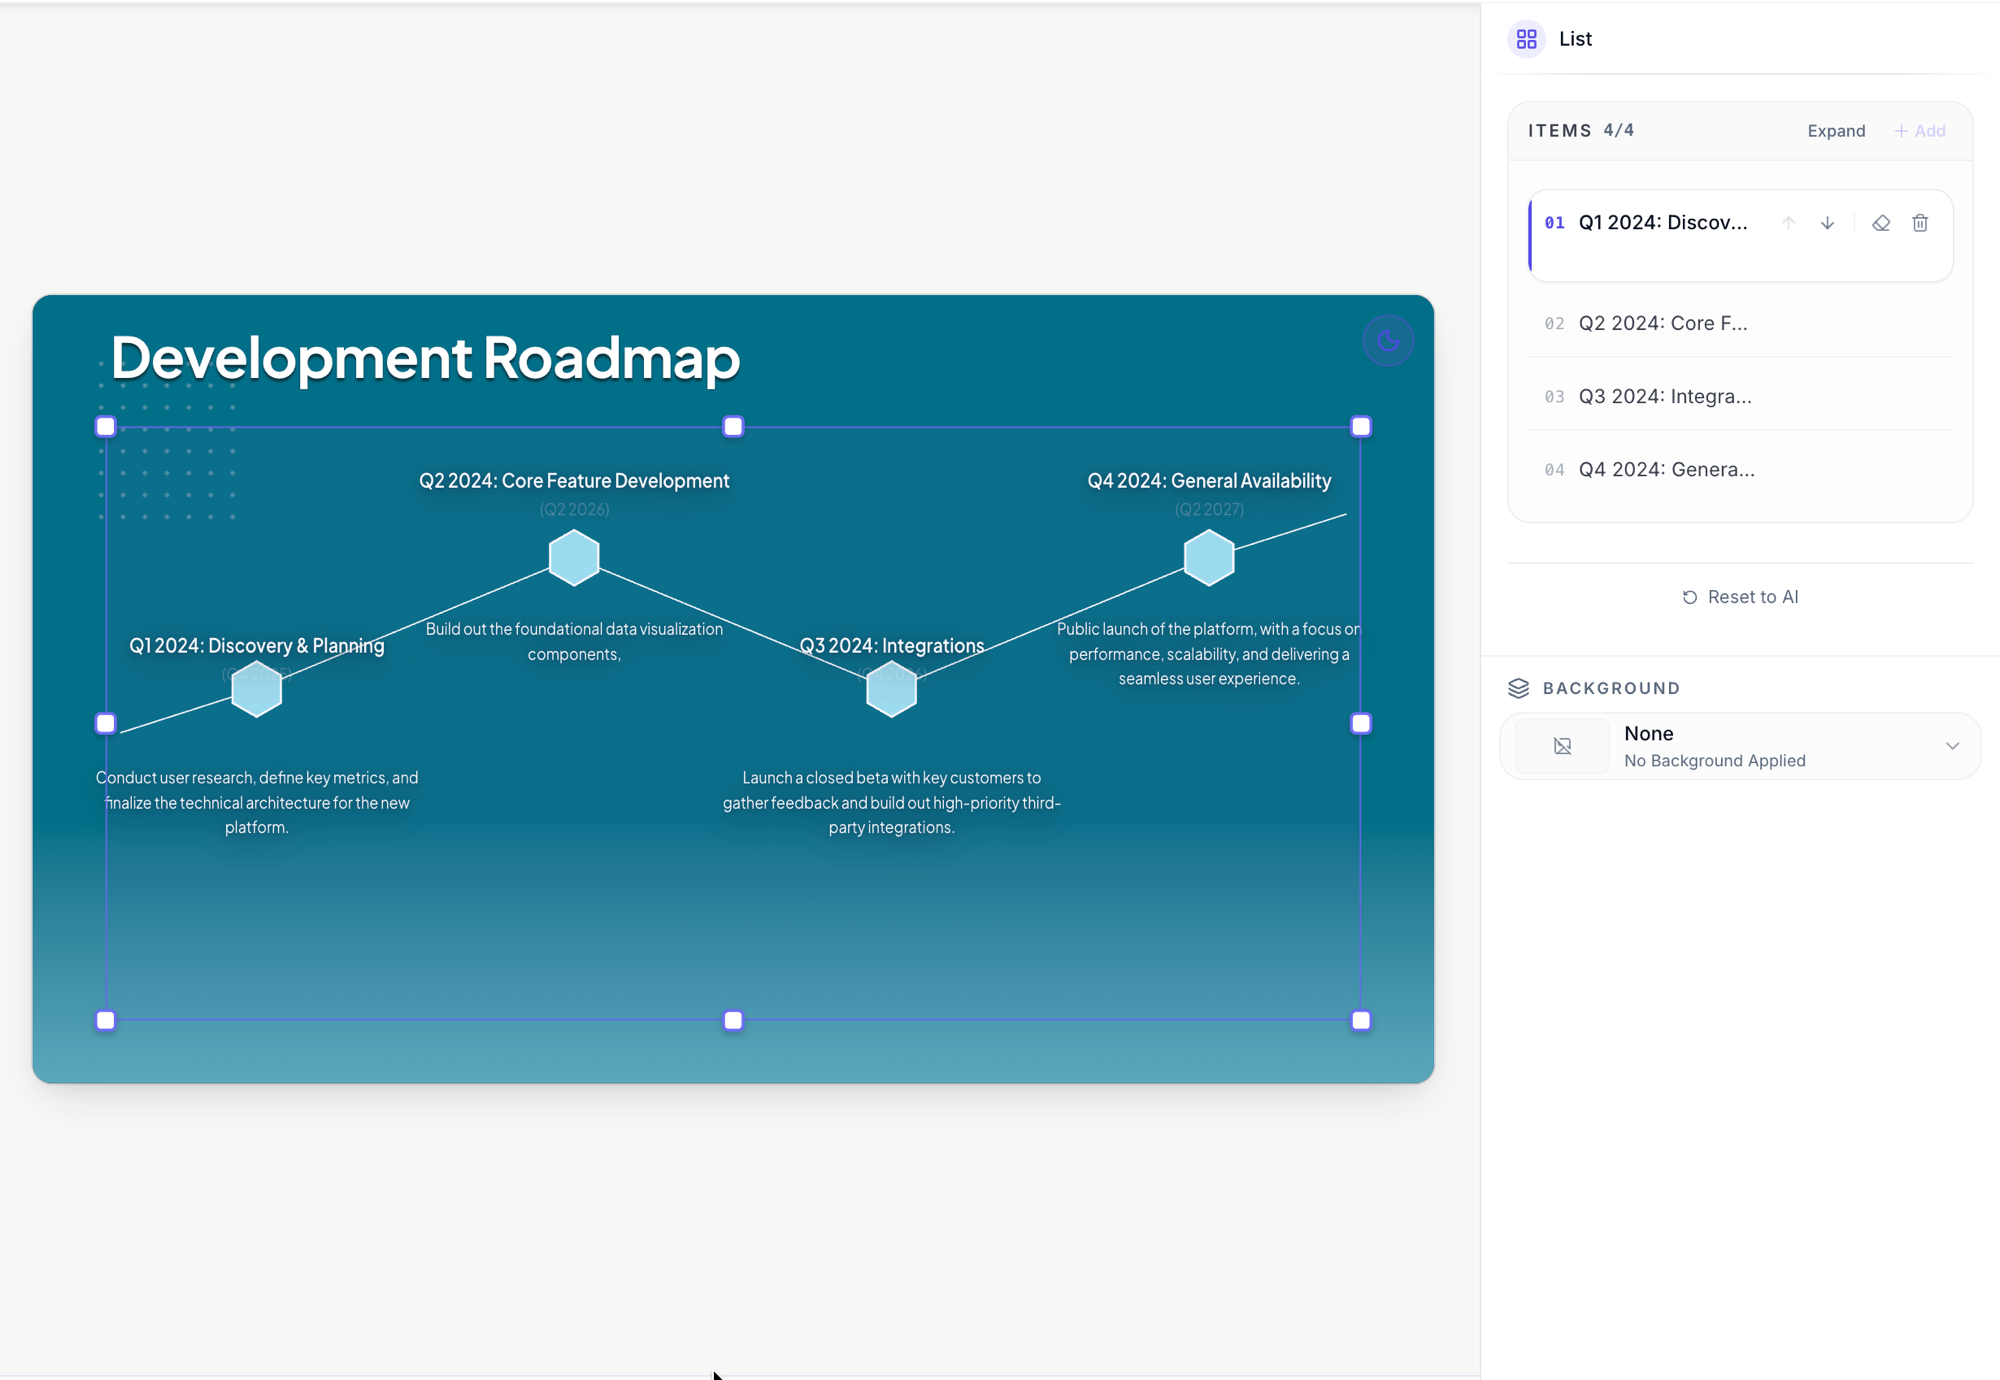
Task: Click the Development Roadmap title text
Action: point(425,357)
